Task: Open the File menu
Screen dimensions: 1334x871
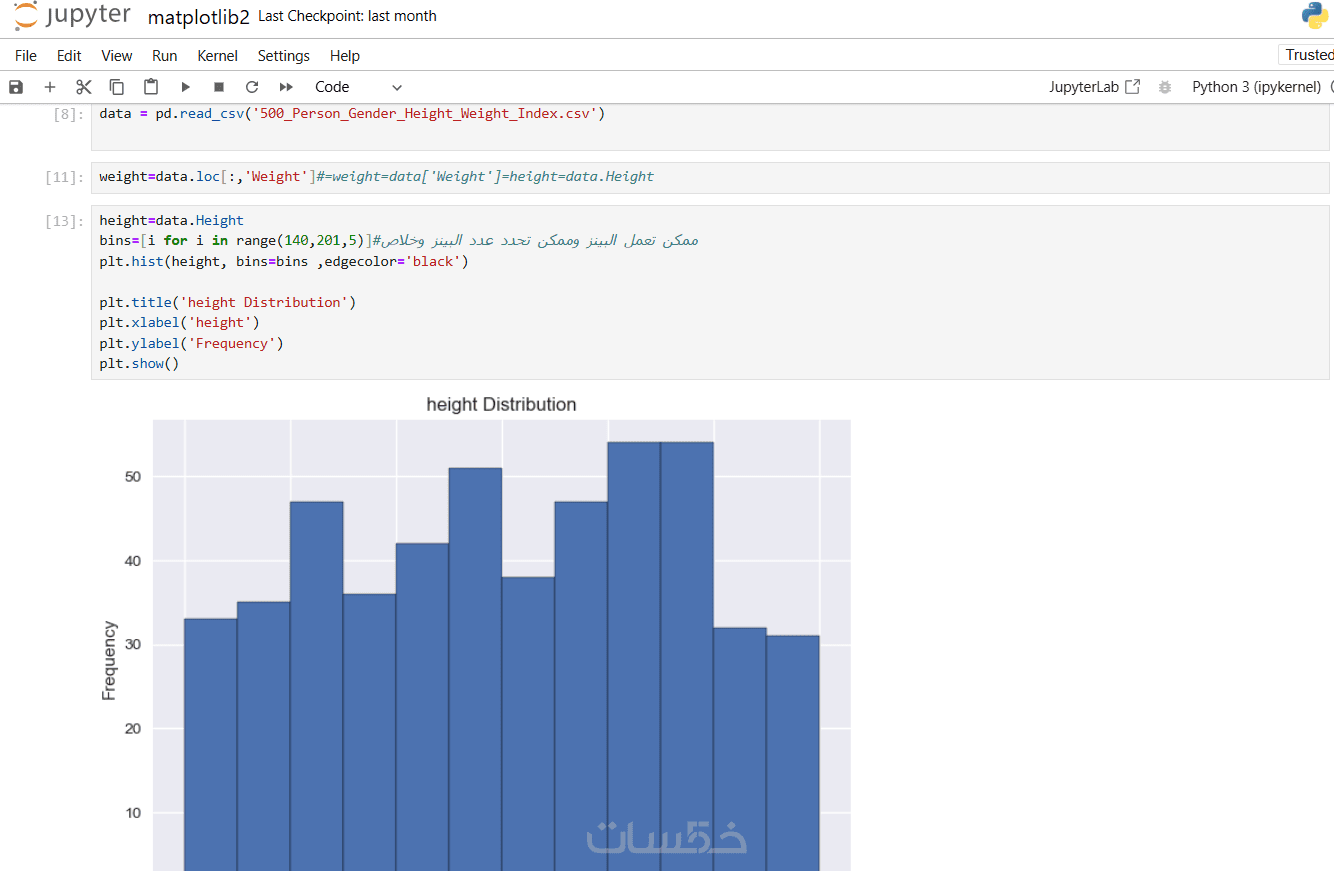Action: pos(26,56)
